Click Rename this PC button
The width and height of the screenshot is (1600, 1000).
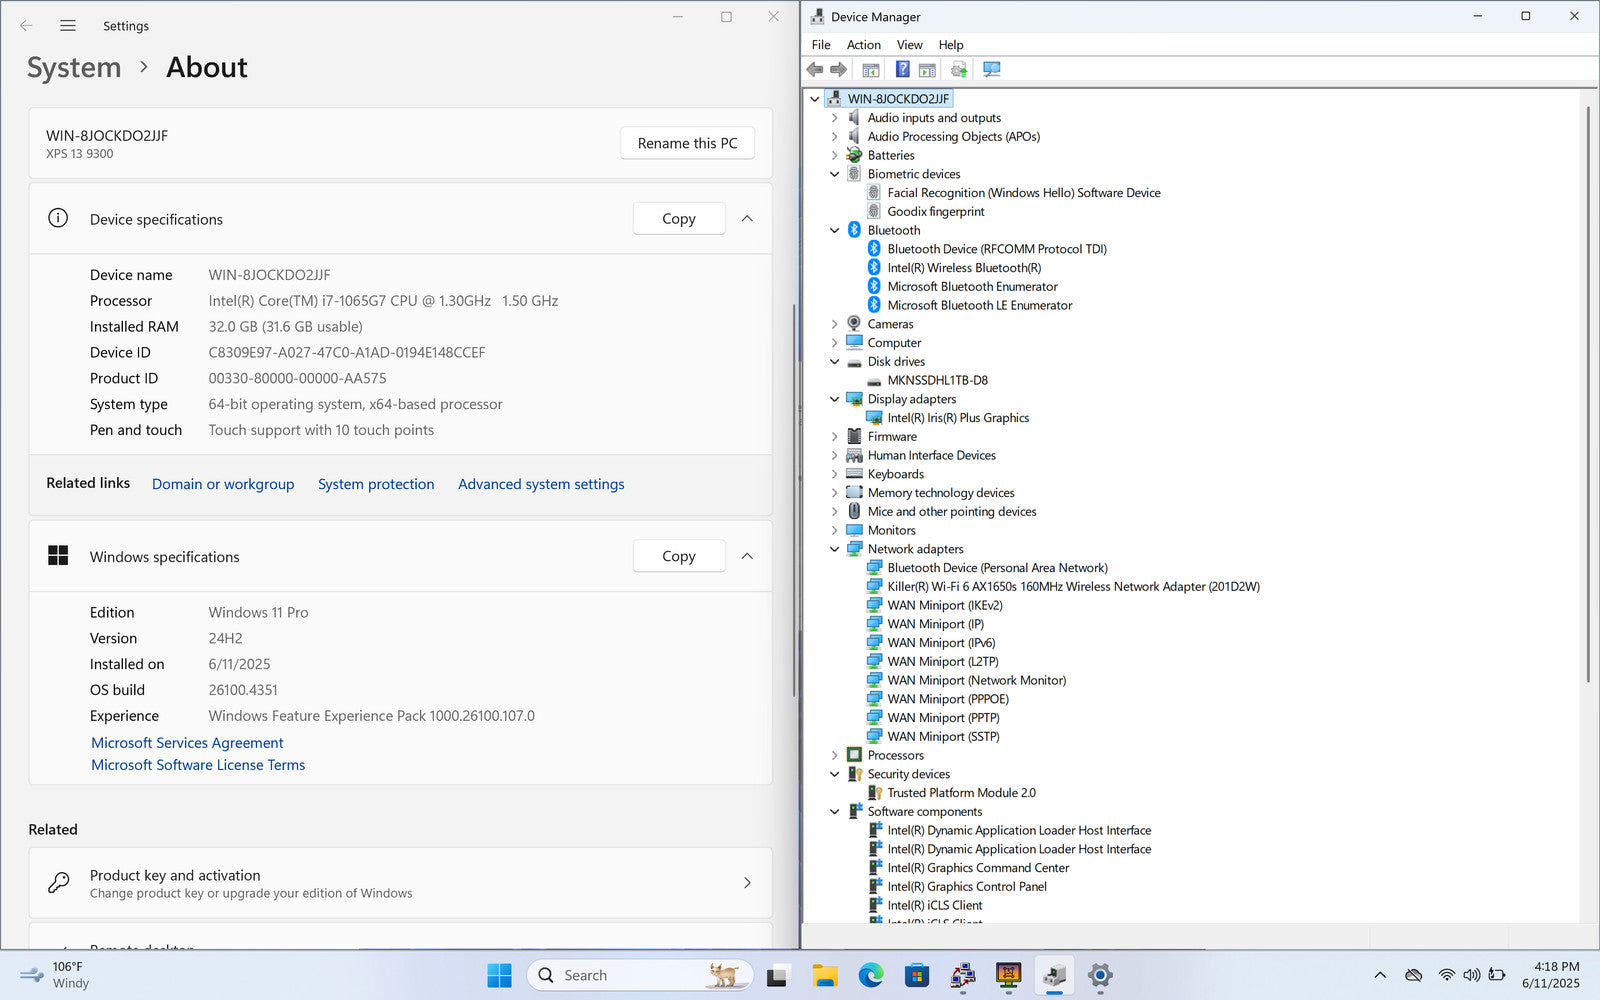(687, 143)
